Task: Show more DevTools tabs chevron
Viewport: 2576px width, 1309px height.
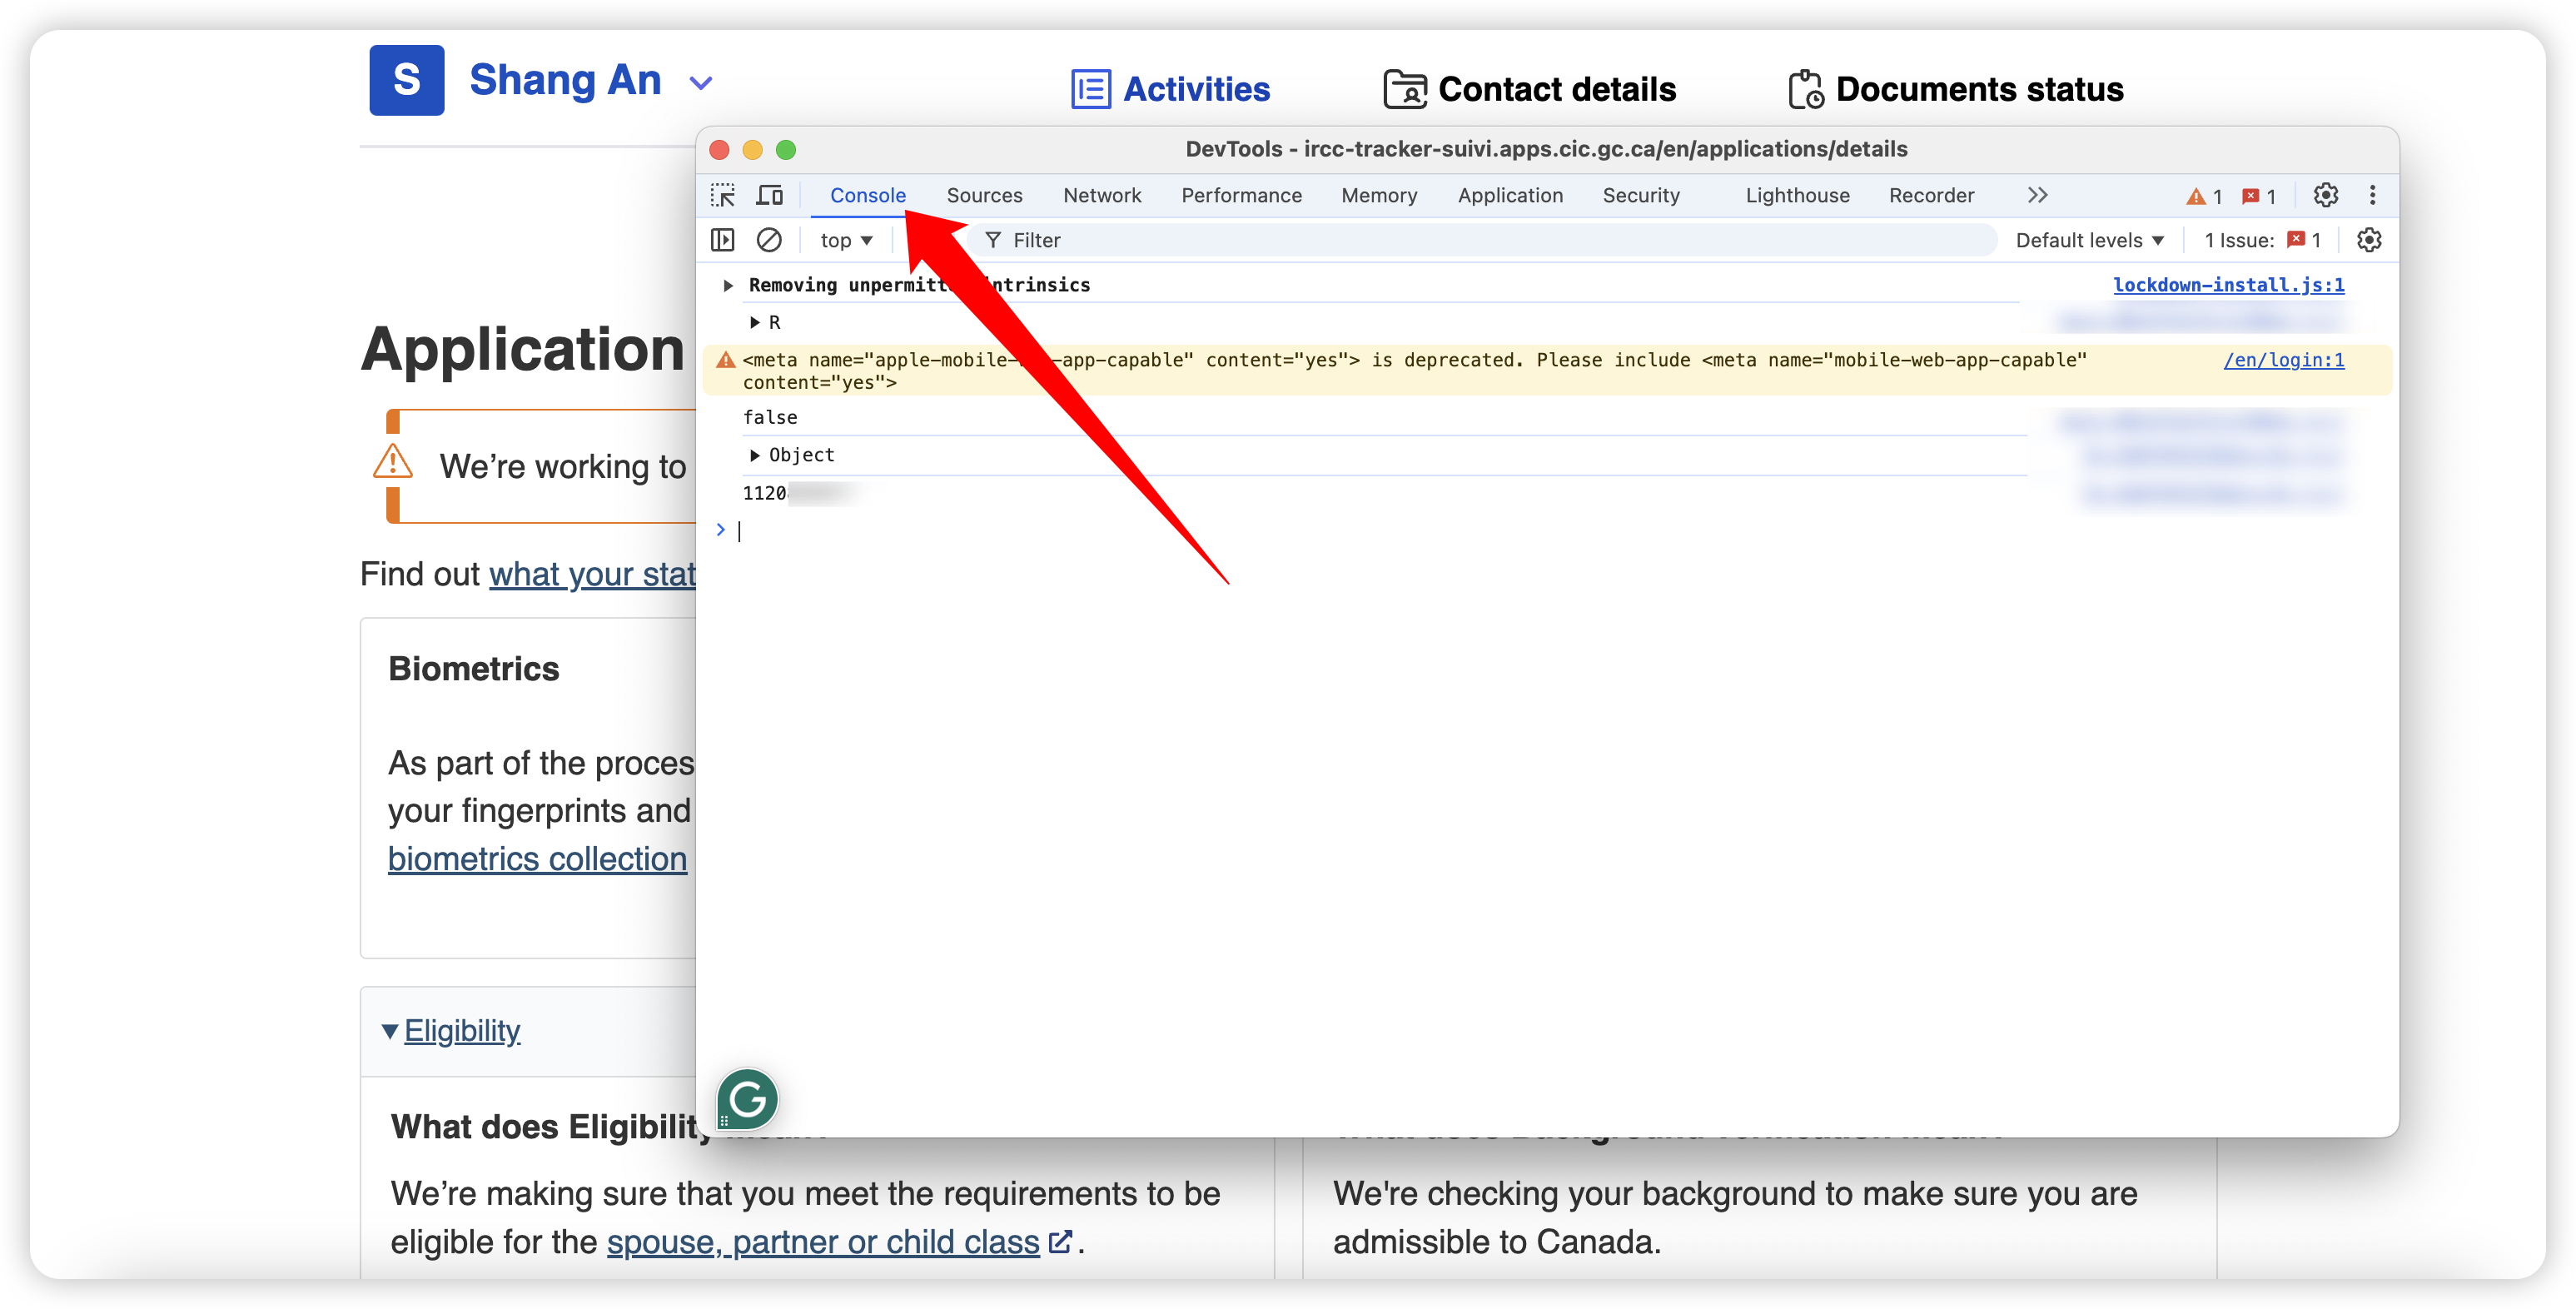Action: coord(2037,195)
